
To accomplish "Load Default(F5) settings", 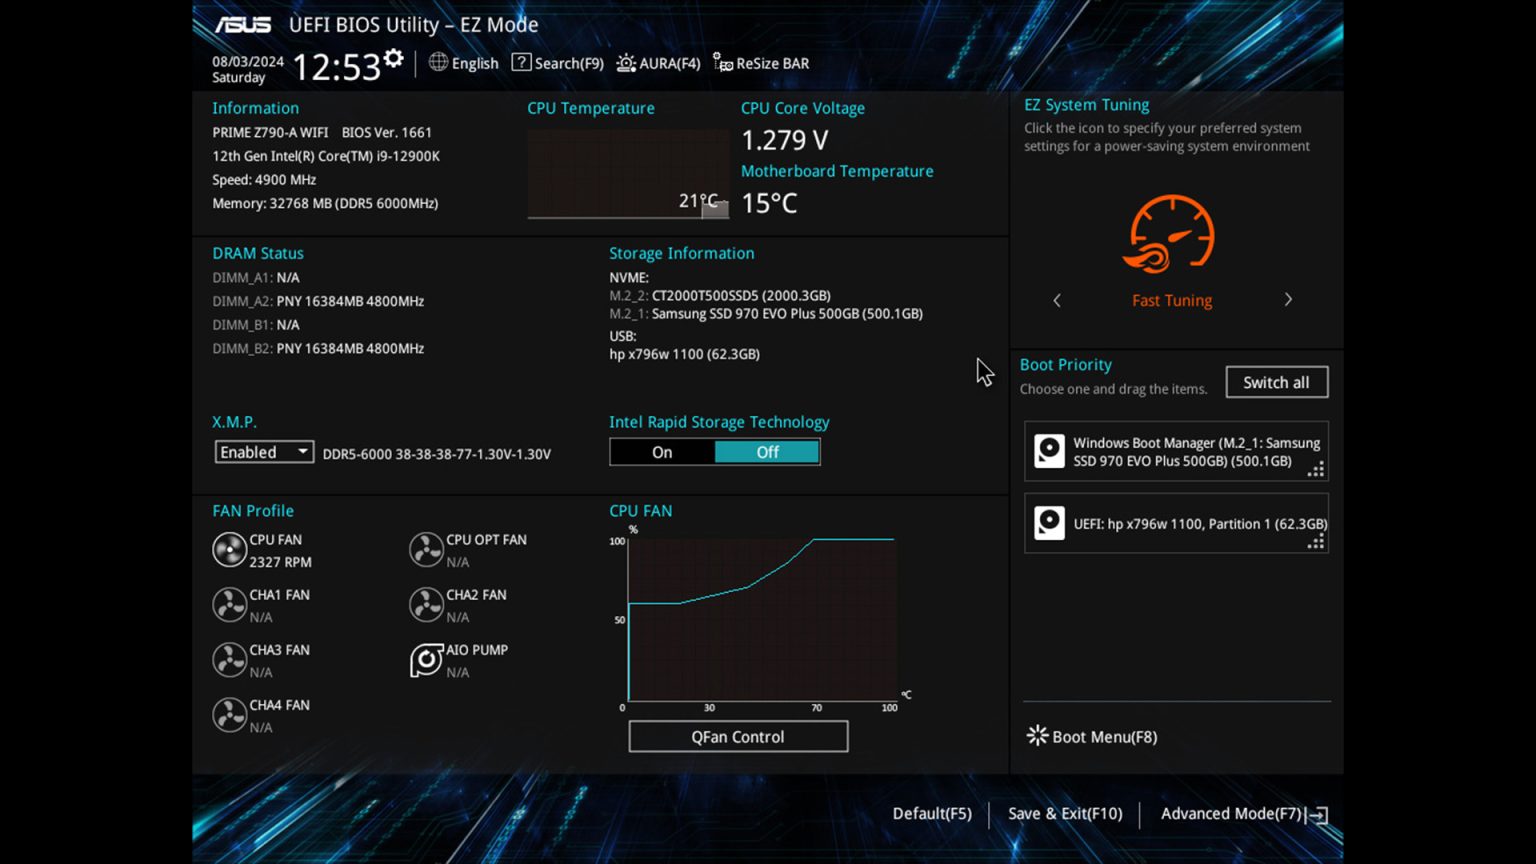I will [x=932, y=813].
